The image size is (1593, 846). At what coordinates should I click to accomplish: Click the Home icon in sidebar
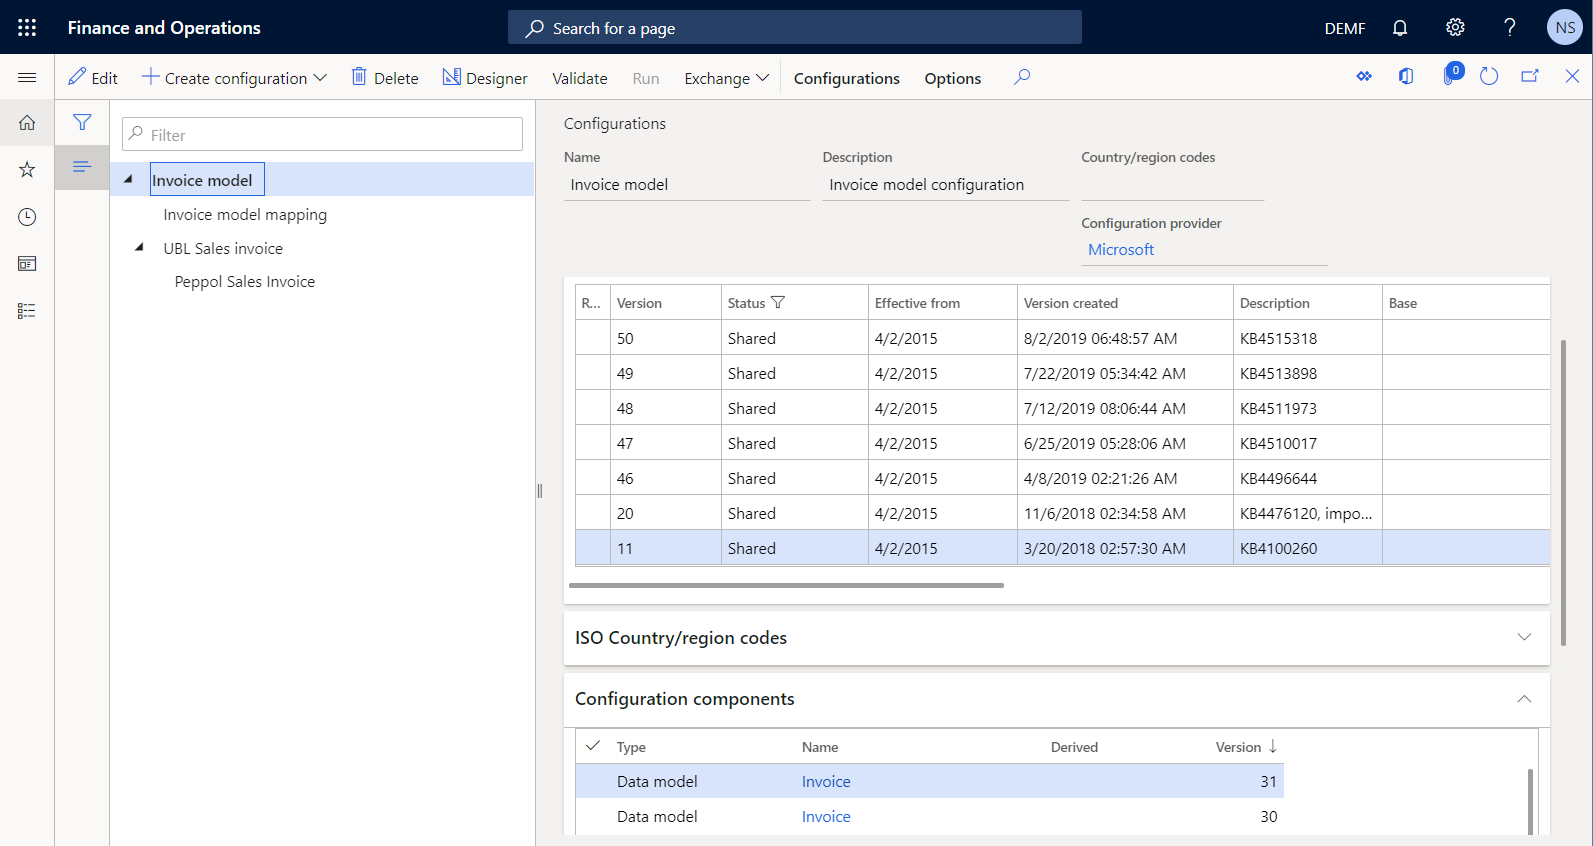pyautogui.click(x=27, y=123)
